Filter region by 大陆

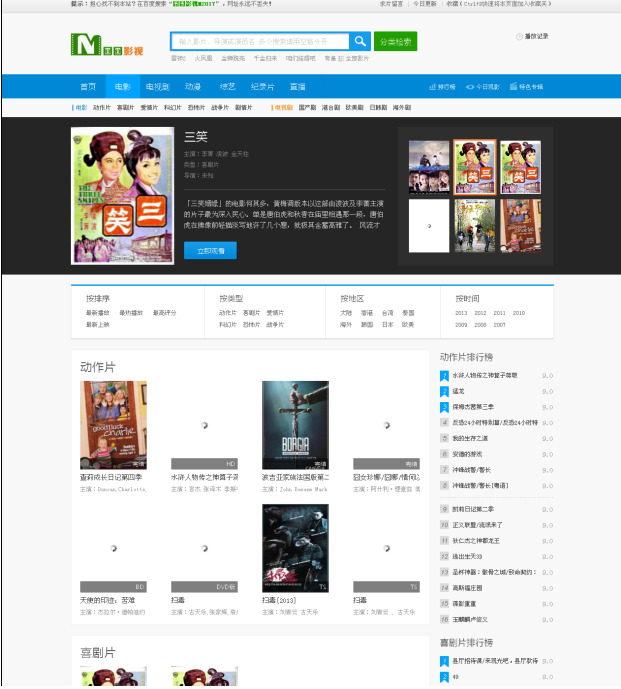(346, 313)
